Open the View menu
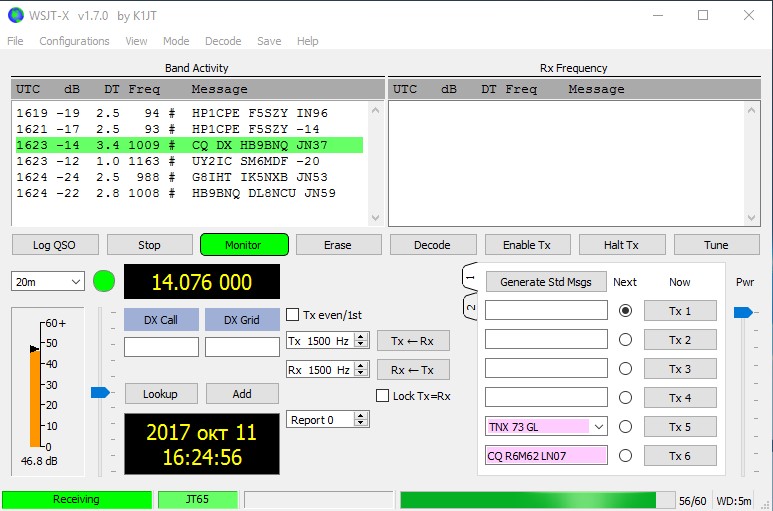The width and height of the screenshot is (773, 511). (136, 41)
